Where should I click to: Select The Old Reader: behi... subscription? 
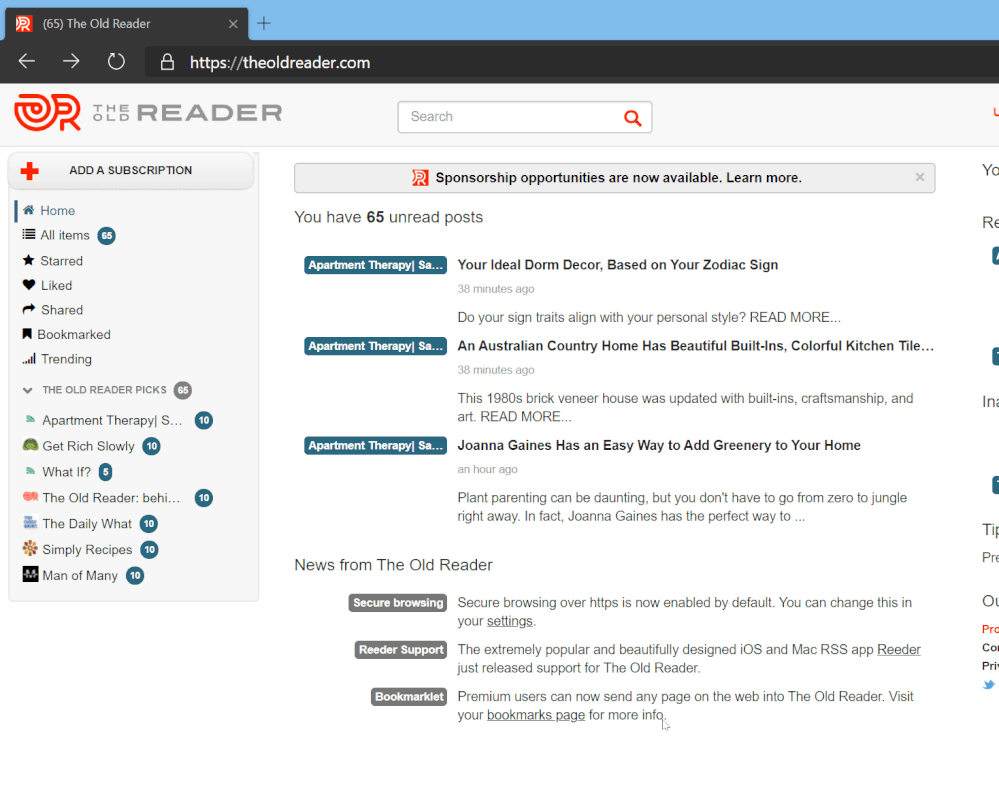pos(111,498)
